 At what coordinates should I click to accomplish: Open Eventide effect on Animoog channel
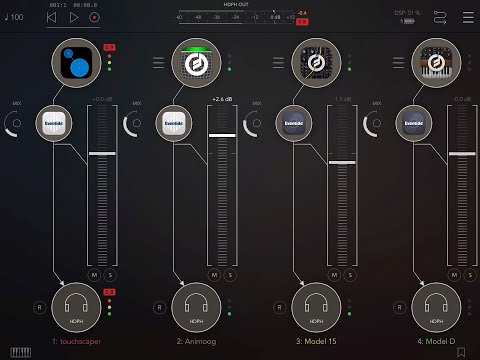174,123
